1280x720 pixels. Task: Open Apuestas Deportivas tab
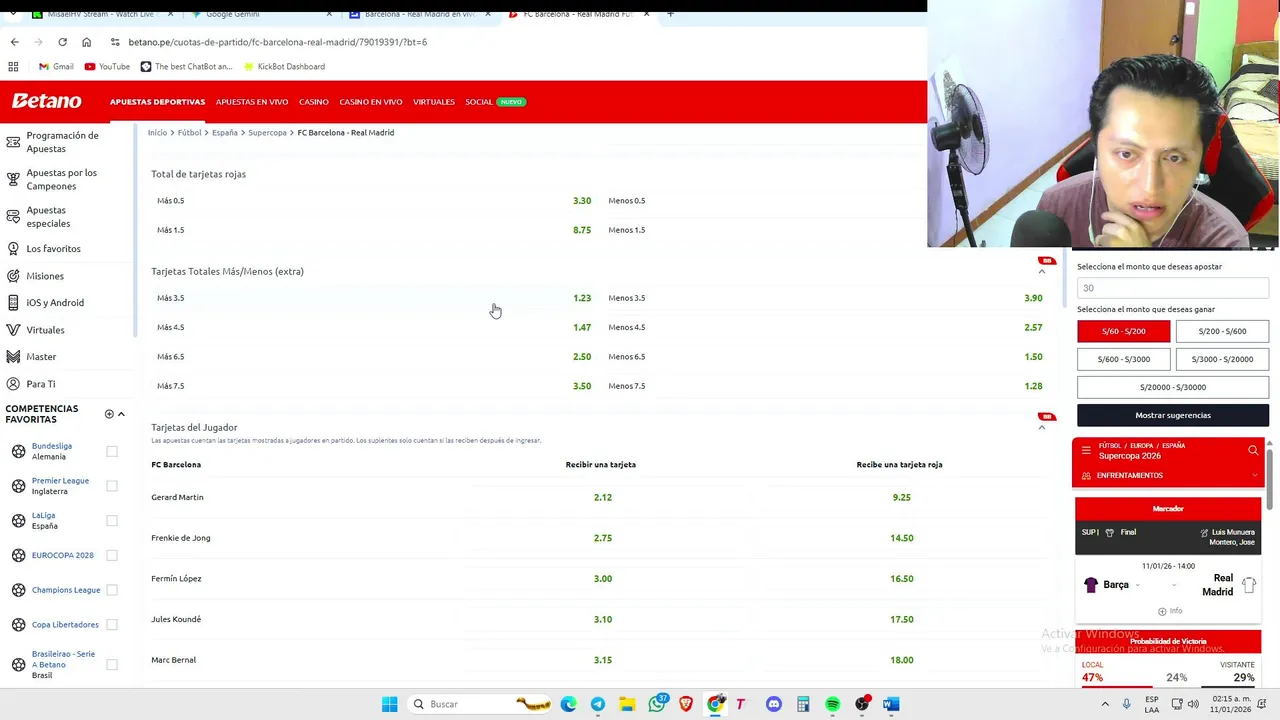(157, 102)
